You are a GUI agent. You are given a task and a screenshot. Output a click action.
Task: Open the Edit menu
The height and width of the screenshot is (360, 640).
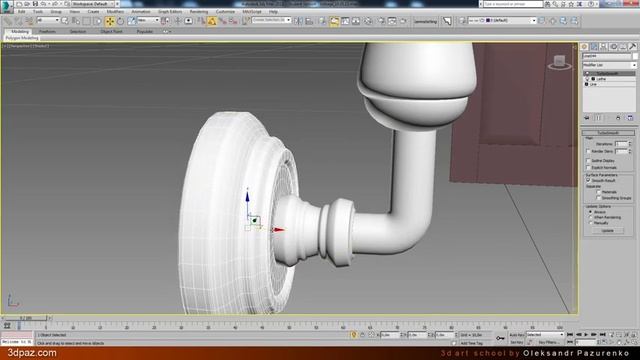[22, 12]
